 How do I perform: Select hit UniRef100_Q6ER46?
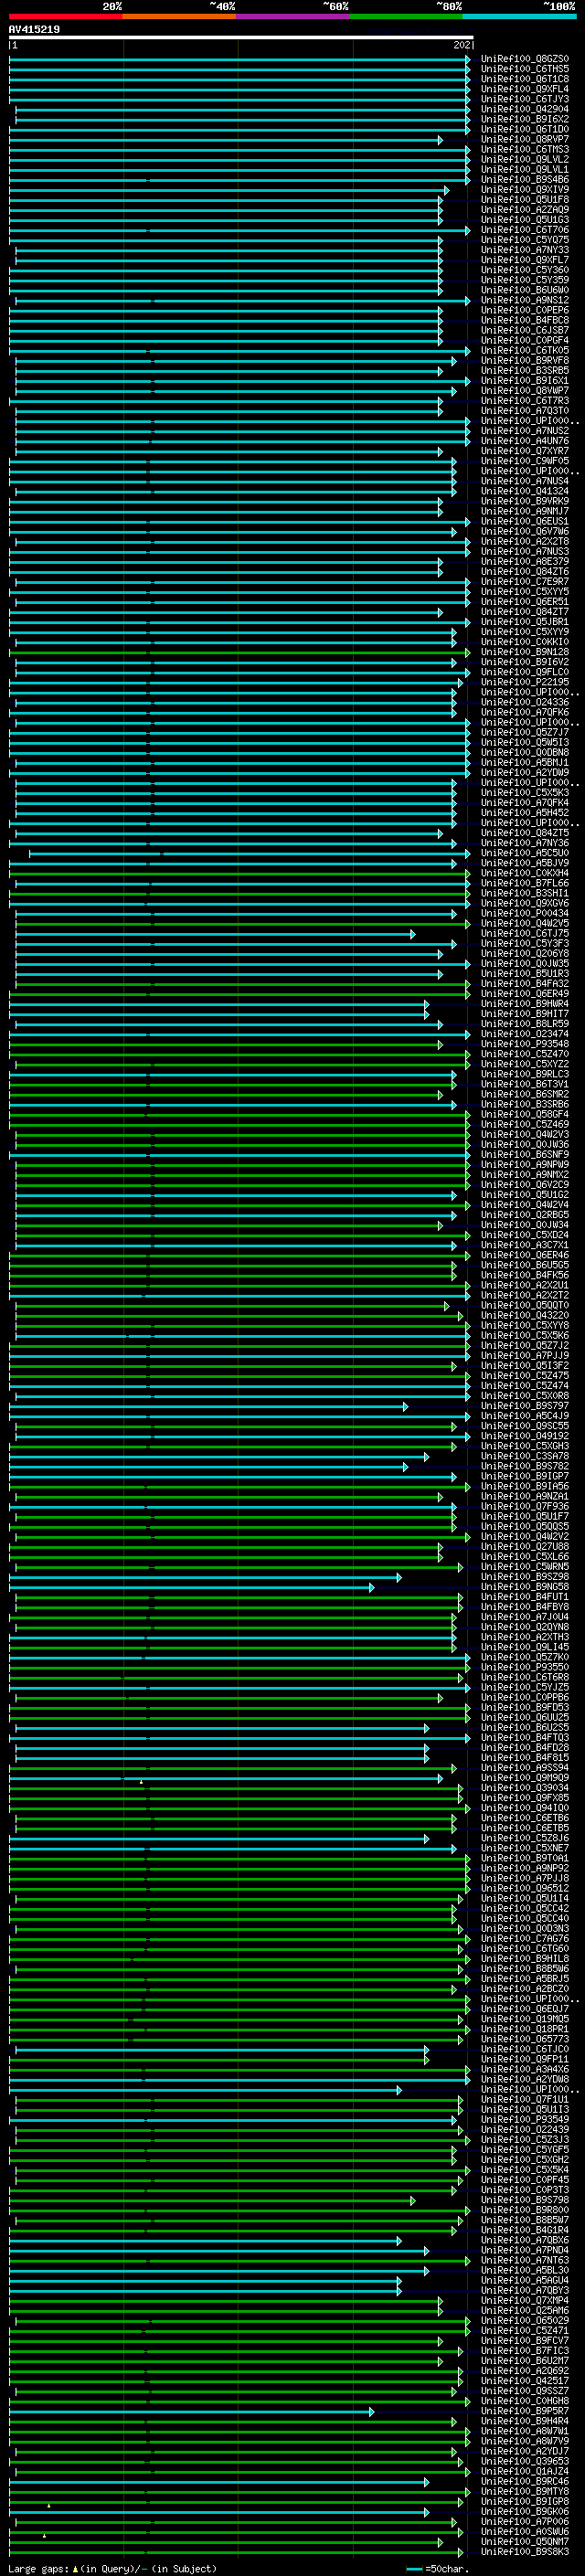(525, 1255)
